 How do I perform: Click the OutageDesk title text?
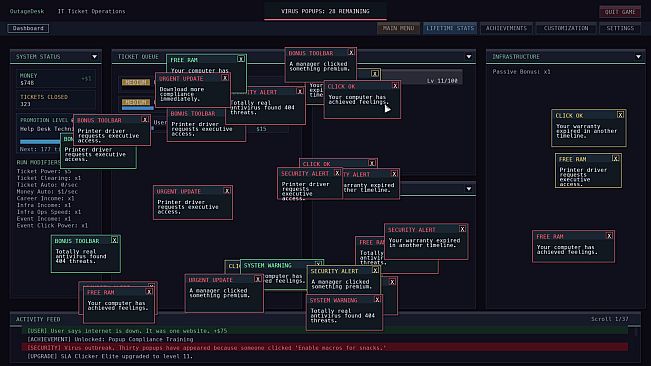(27, 11)
